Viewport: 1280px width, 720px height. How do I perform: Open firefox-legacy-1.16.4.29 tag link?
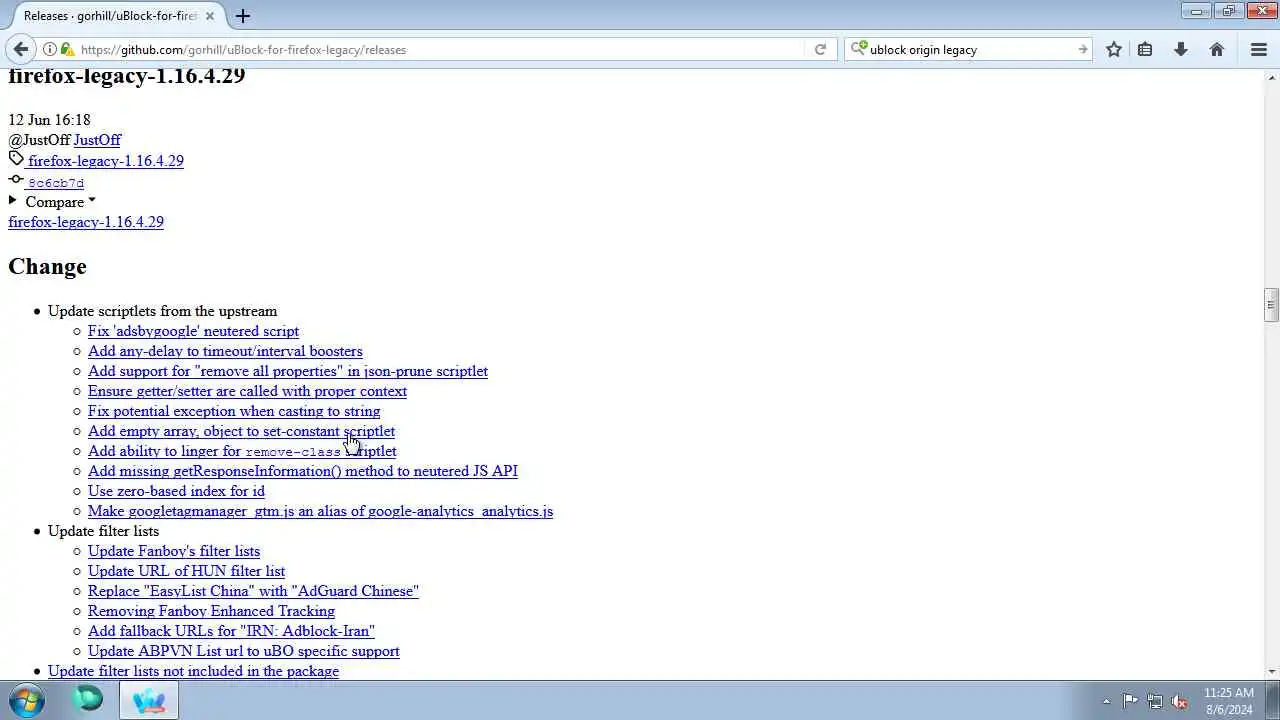pyautogui.click(x=105, y=161)
